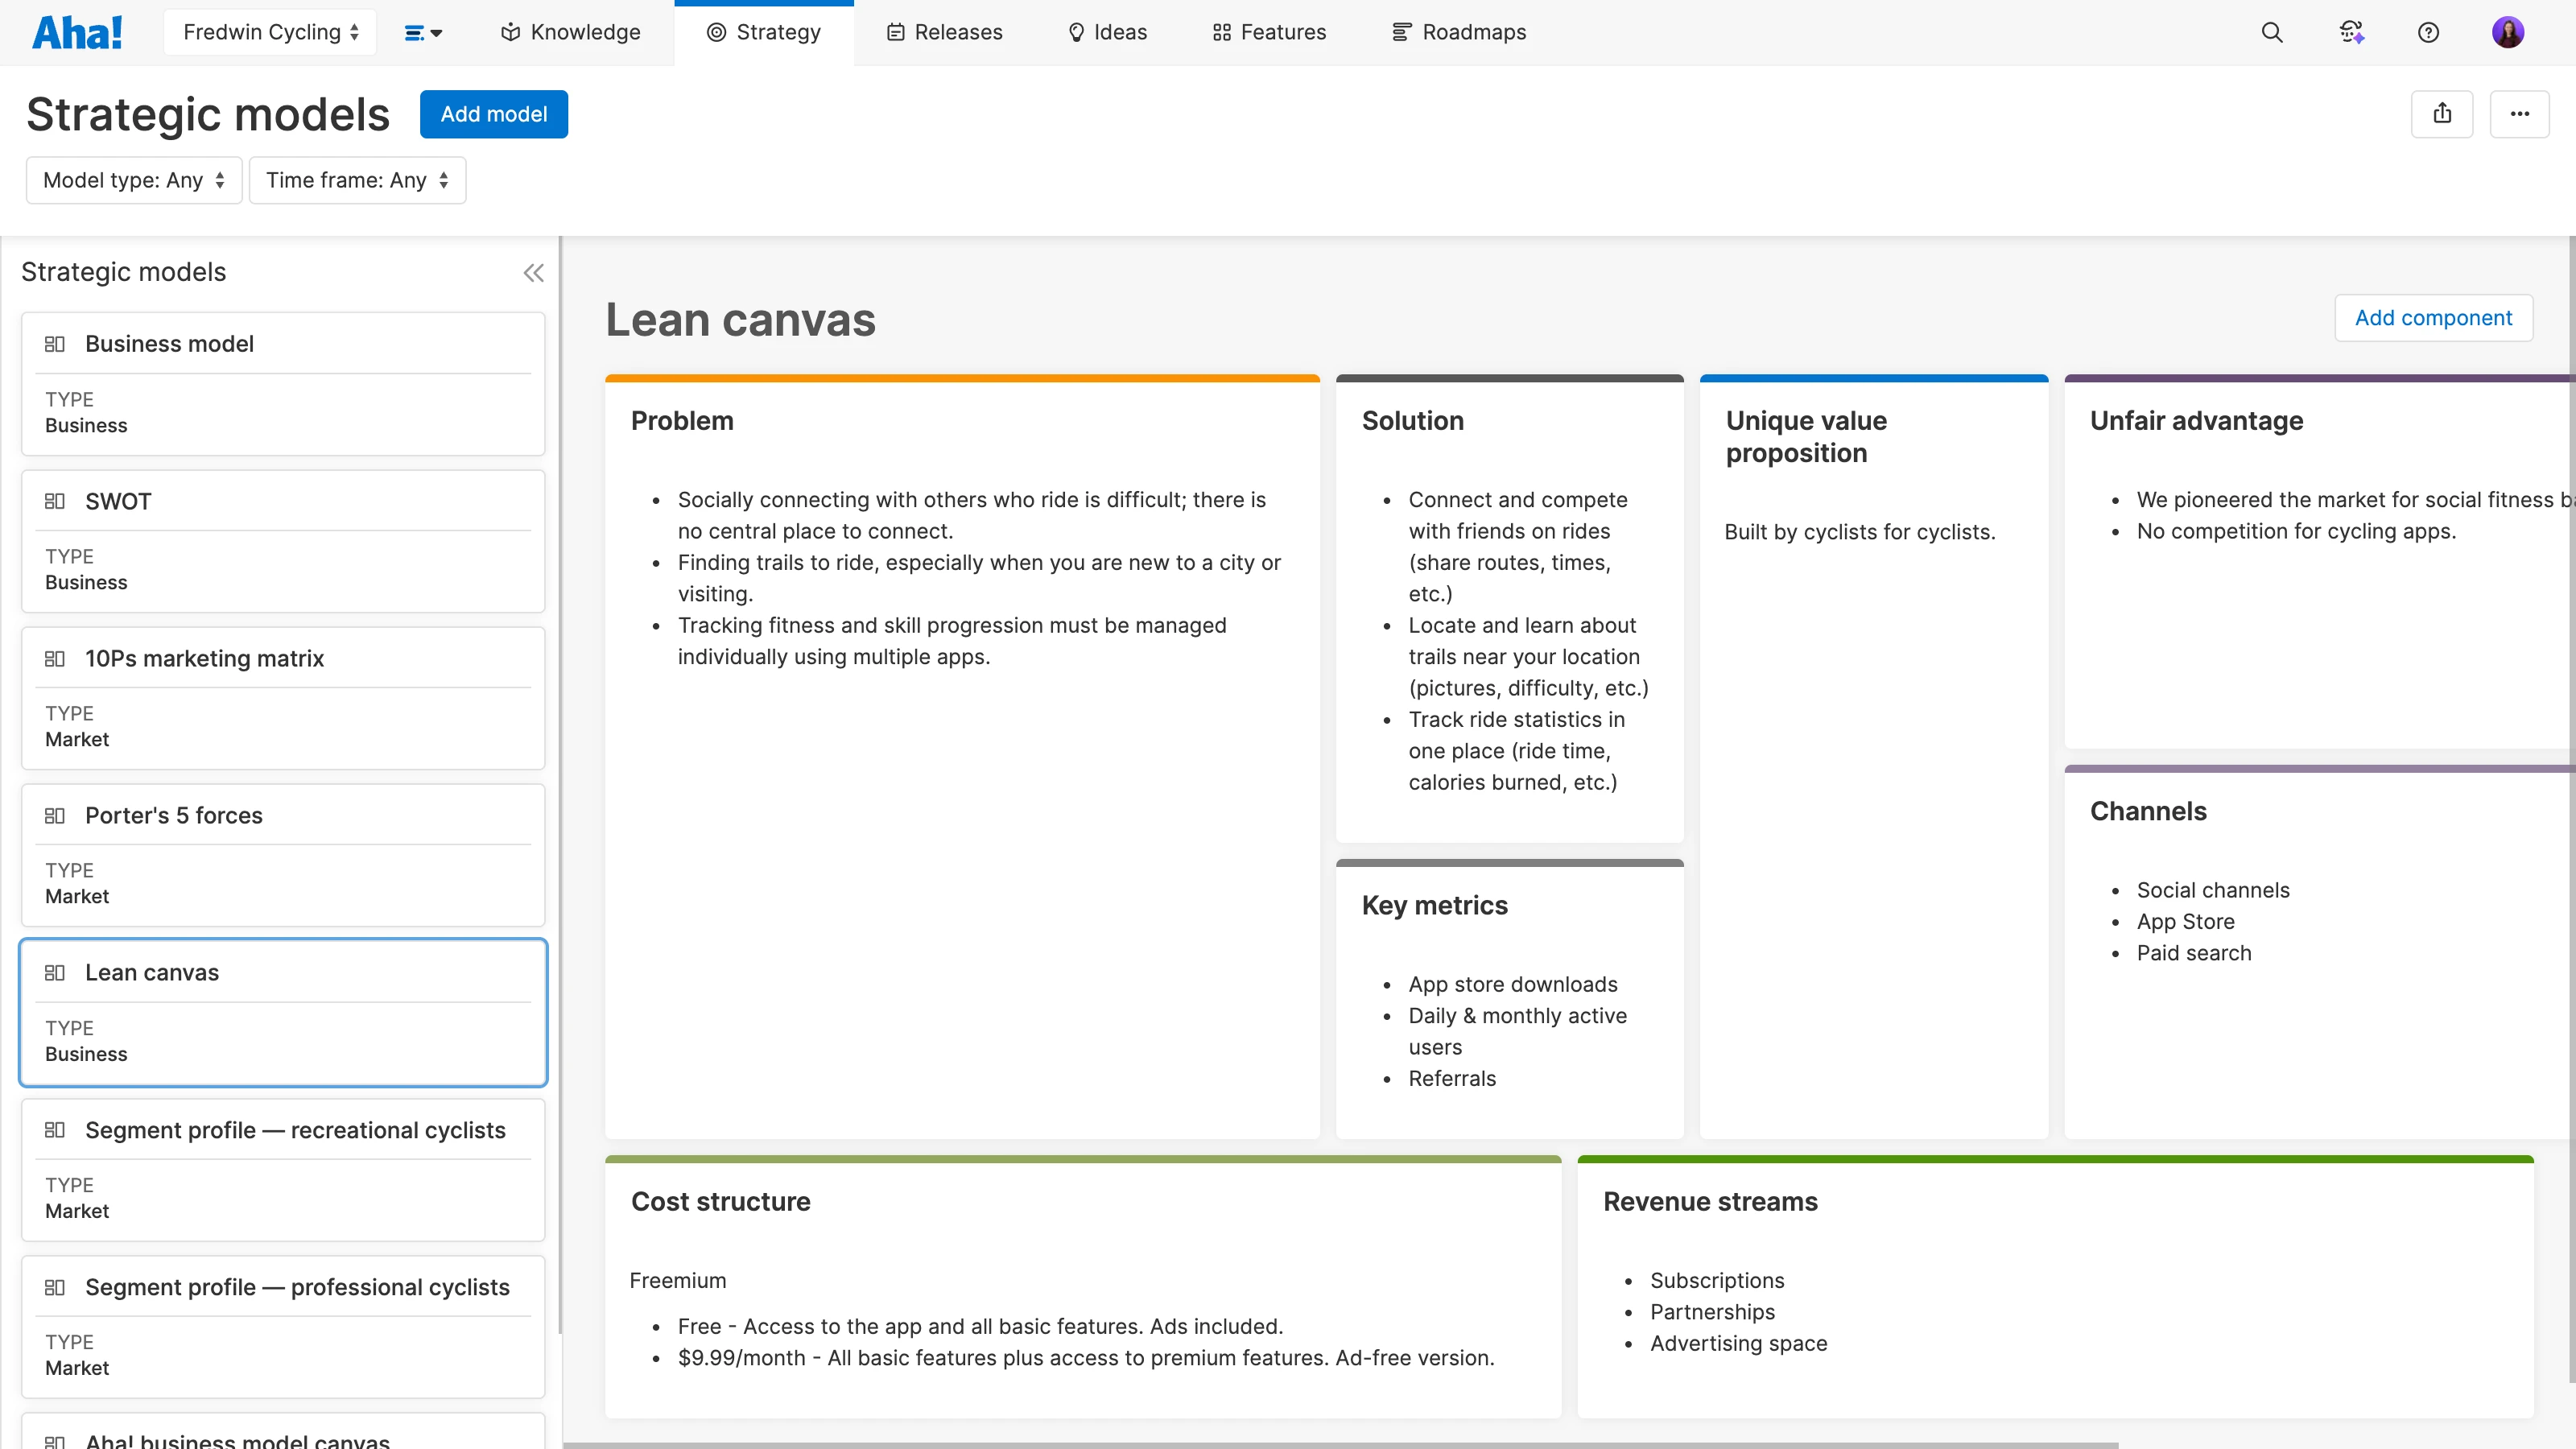Open the Features tab
Viewport: 2576px width, 1449px height.
(1269, 32)
